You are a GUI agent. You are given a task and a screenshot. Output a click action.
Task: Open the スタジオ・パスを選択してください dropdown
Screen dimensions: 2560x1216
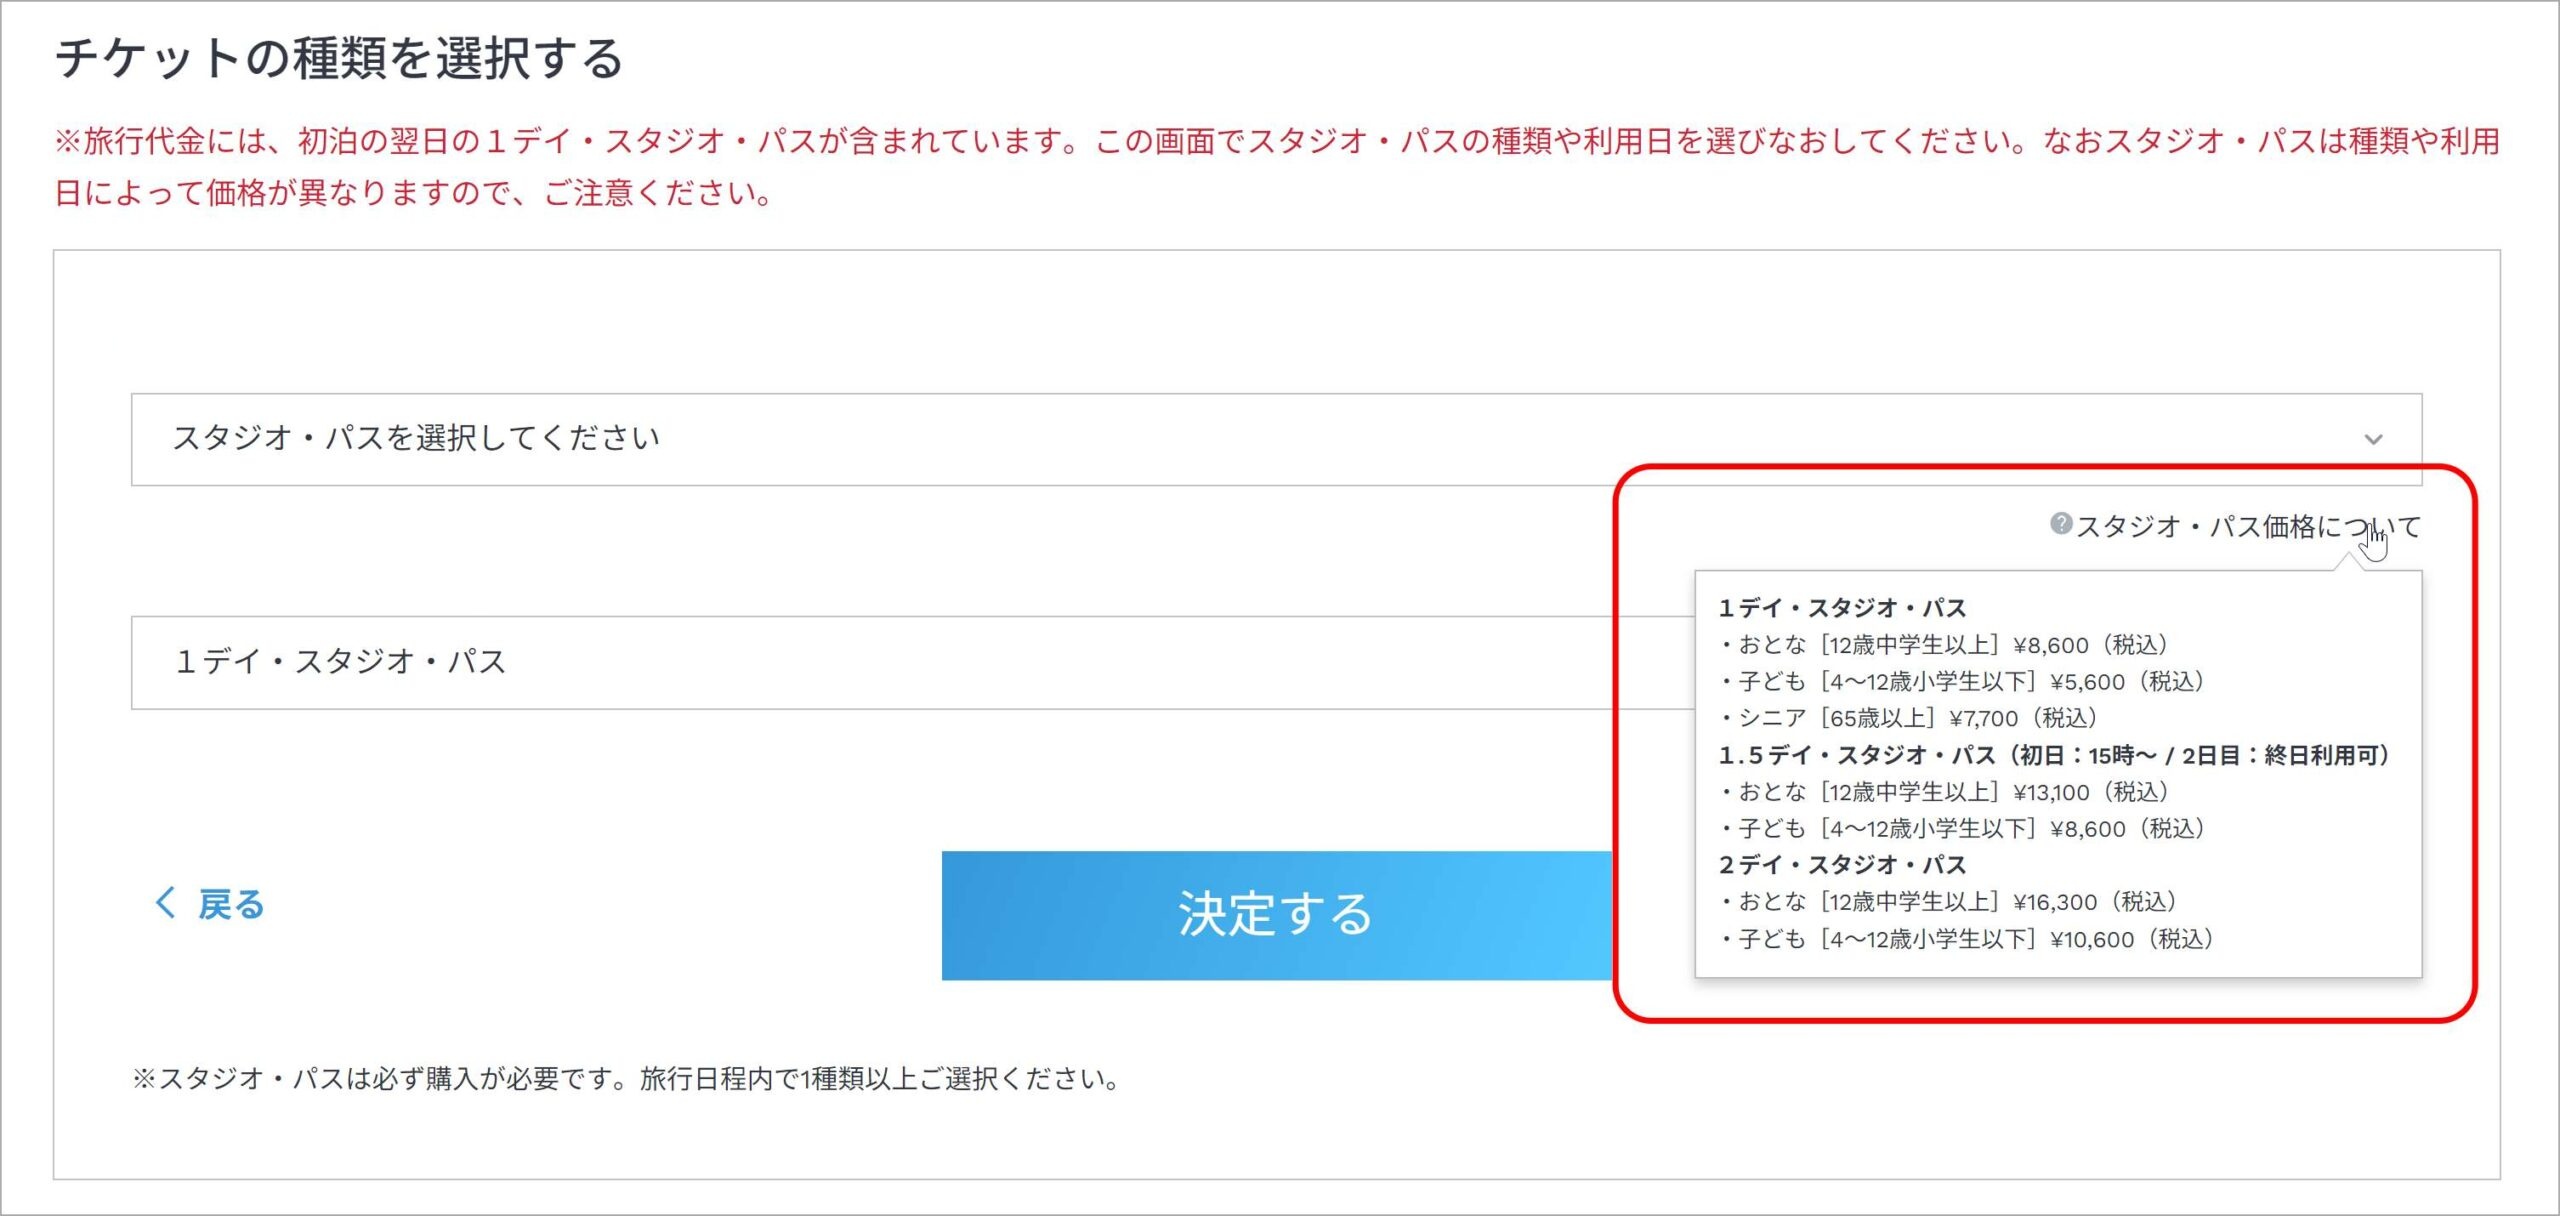tap(1276, 439)
